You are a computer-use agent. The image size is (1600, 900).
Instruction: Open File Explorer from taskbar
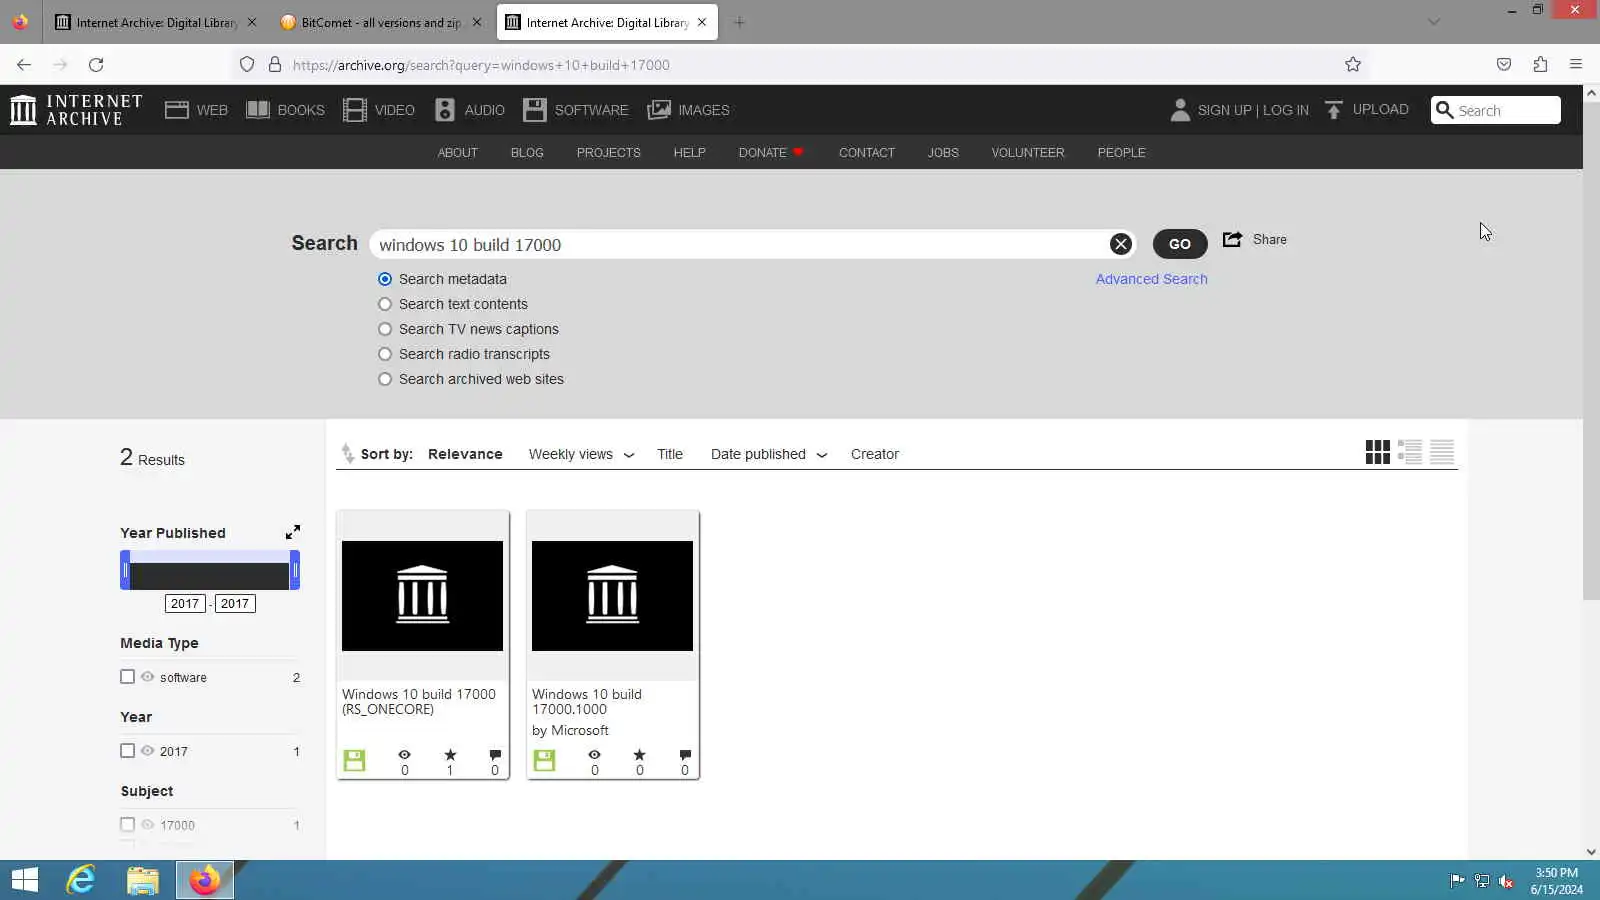pyautogui.click(x=143, y=880)
